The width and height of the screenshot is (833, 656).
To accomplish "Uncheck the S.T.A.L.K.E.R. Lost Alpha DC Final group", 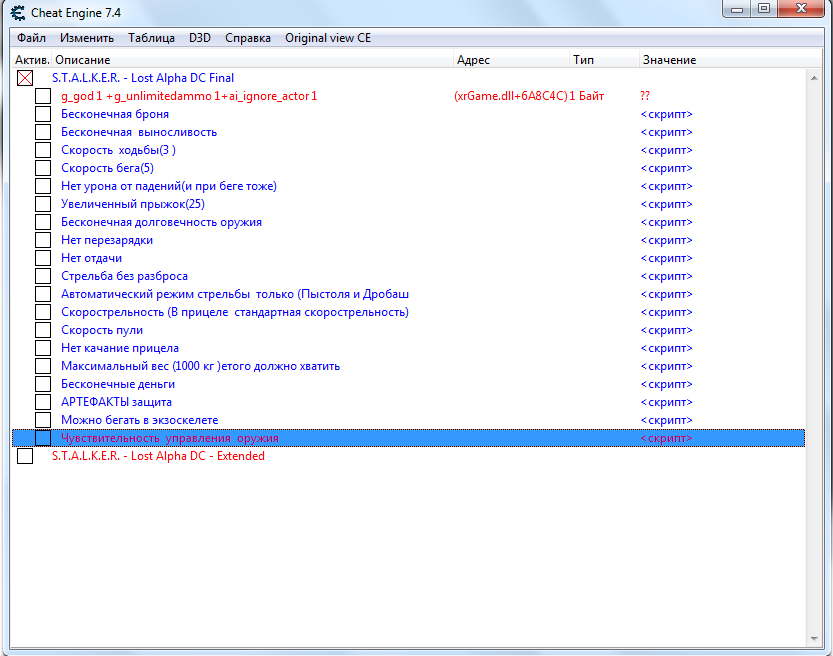I will [x=25, y=78].
